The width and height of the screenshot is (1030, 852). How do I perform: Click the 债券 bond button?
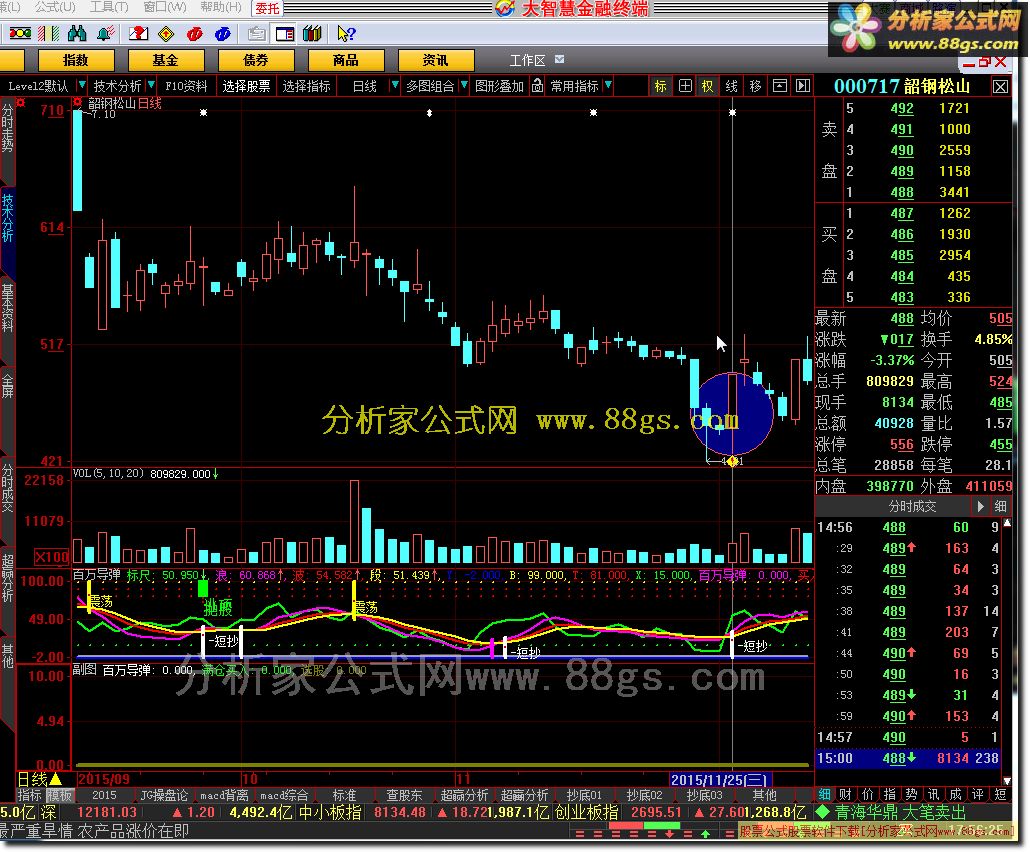point(256,60)
